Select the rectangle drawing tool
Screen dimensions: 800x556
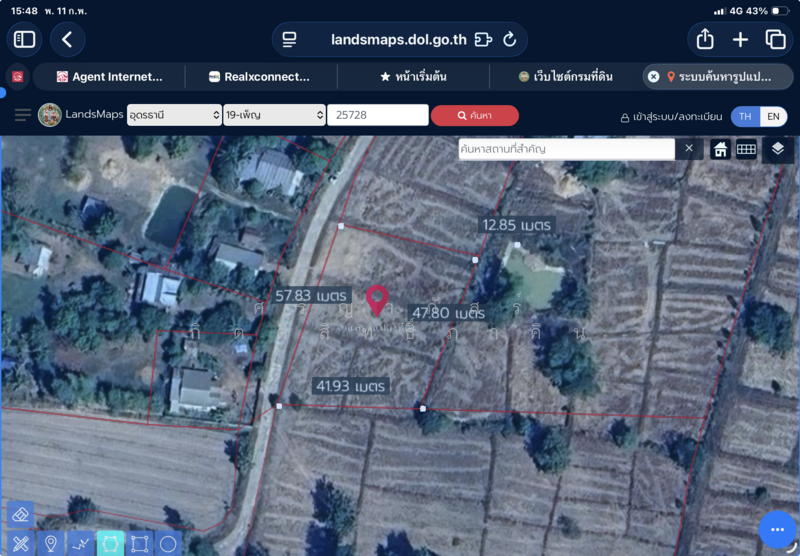point(139,544)
